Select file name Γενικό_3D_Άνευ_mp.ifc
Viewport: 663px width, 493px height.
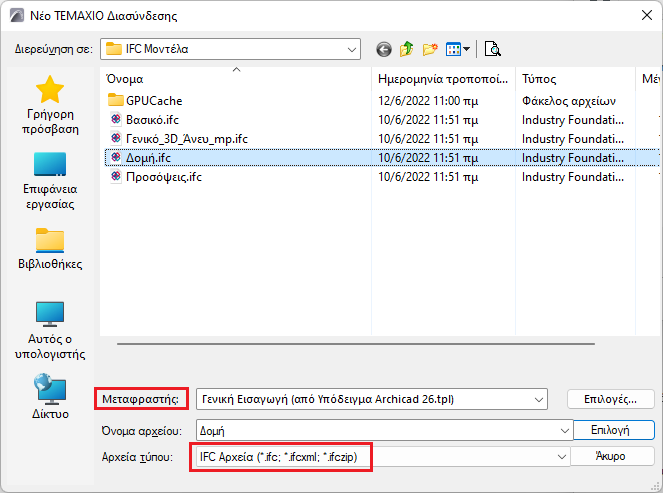click(186, 139)
